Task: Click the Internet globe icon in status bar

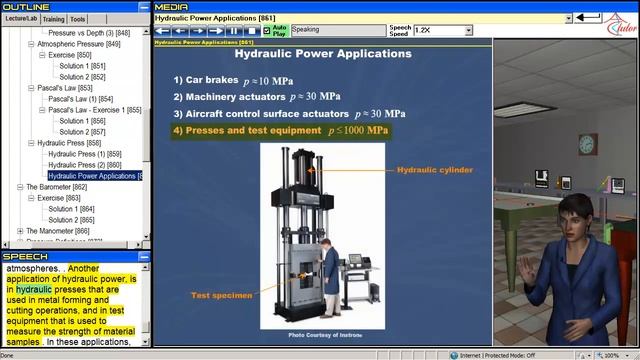Action: tap(454, 356)
